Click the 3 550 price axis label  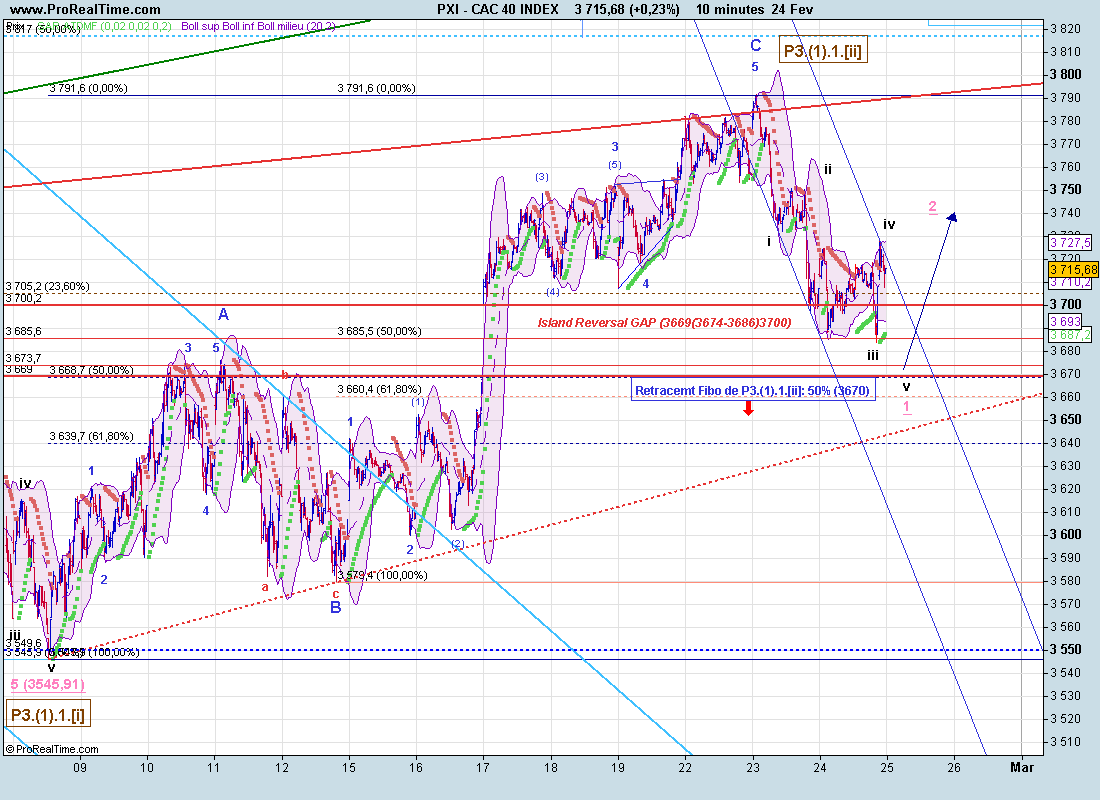coord(1066,650)
